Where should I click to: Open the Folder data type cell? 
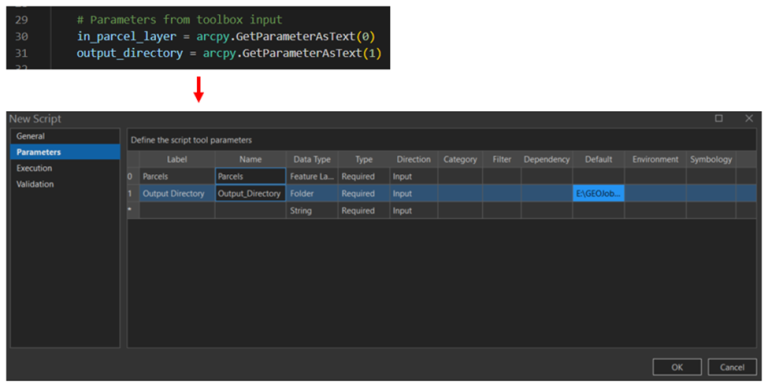click(x=312, y=194)
